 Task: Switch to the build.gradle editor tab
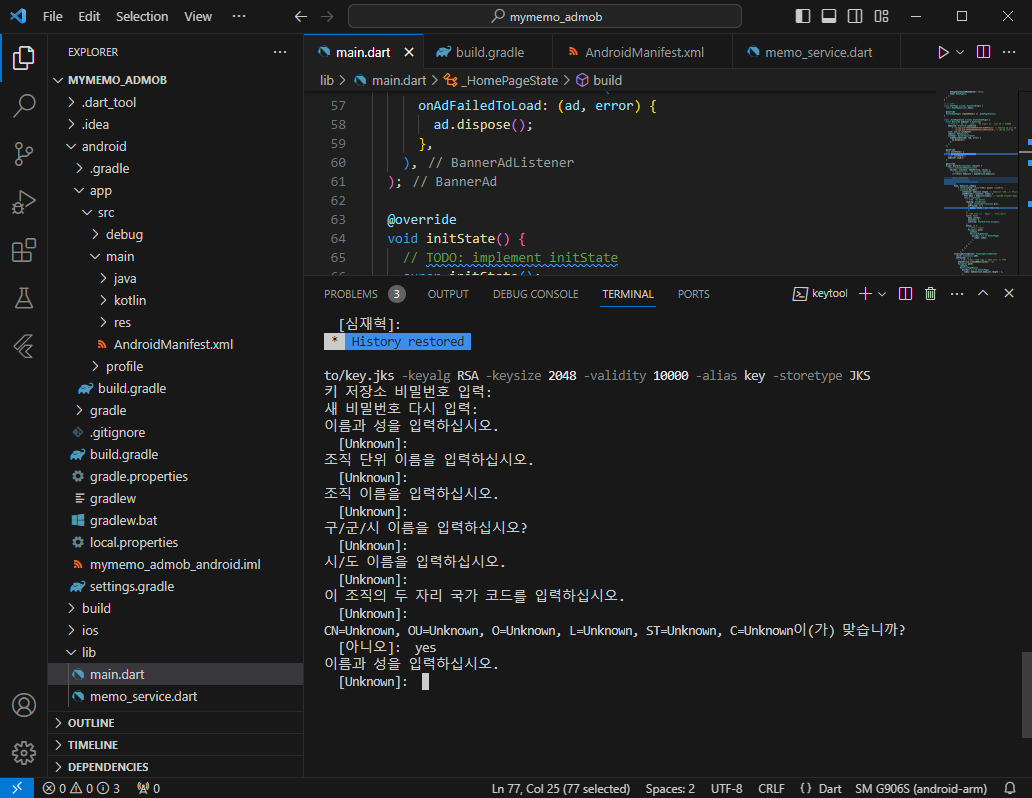(x=488, y=52)
